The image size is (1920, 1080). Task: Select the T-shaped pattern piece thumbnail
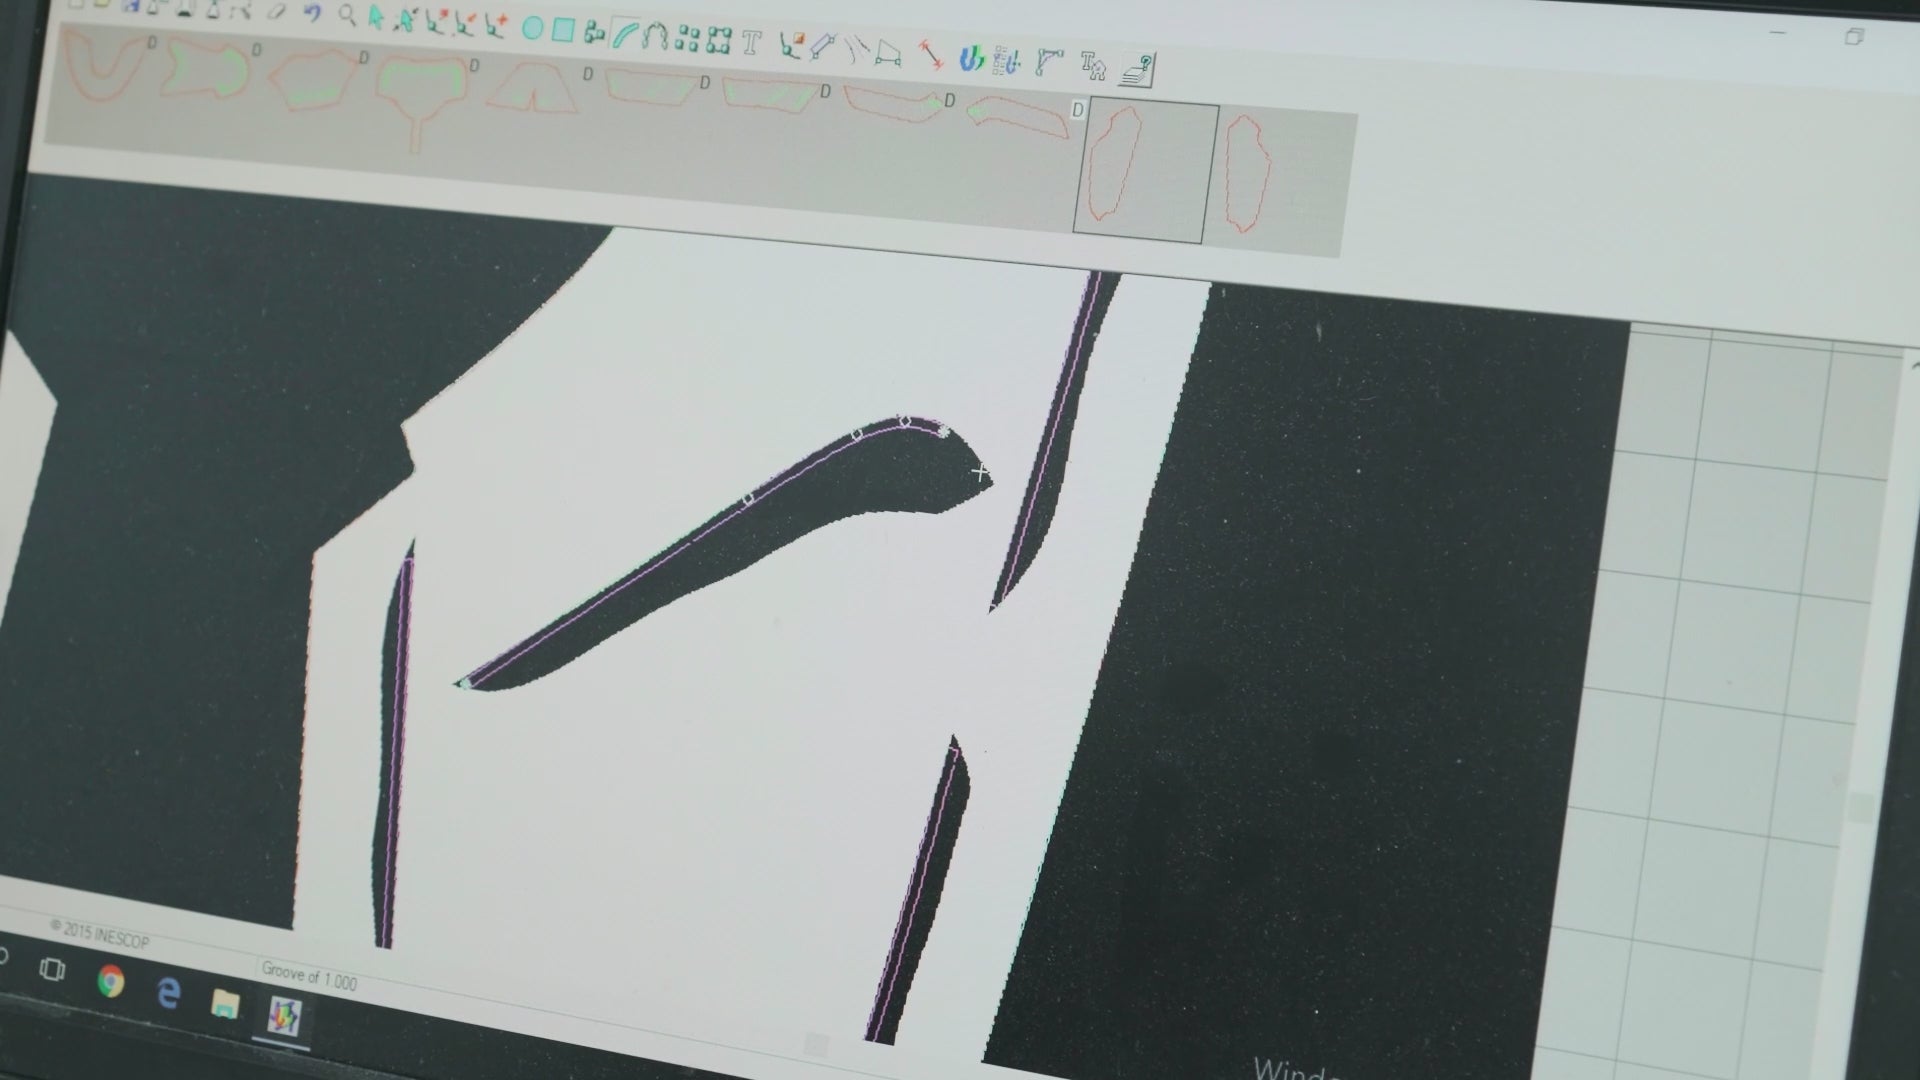(x=419, y=98)
